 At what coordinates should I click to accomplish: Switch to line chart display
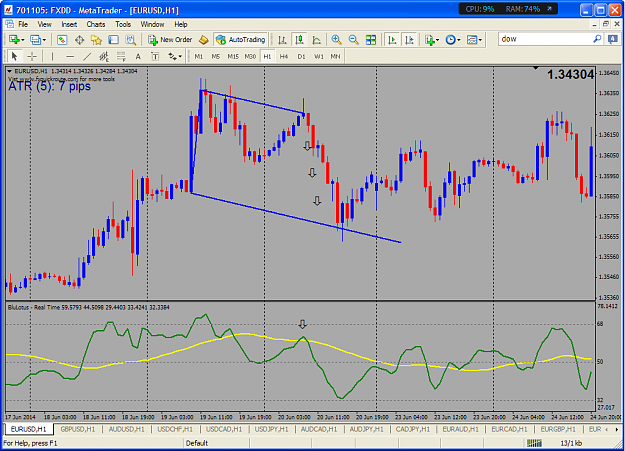coord(317,39)
